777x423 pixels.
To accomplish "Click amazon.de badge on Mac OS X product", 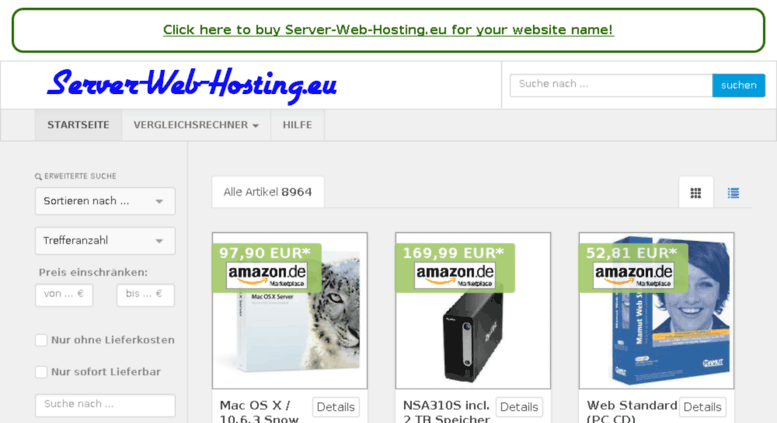I will click(267, 276).
